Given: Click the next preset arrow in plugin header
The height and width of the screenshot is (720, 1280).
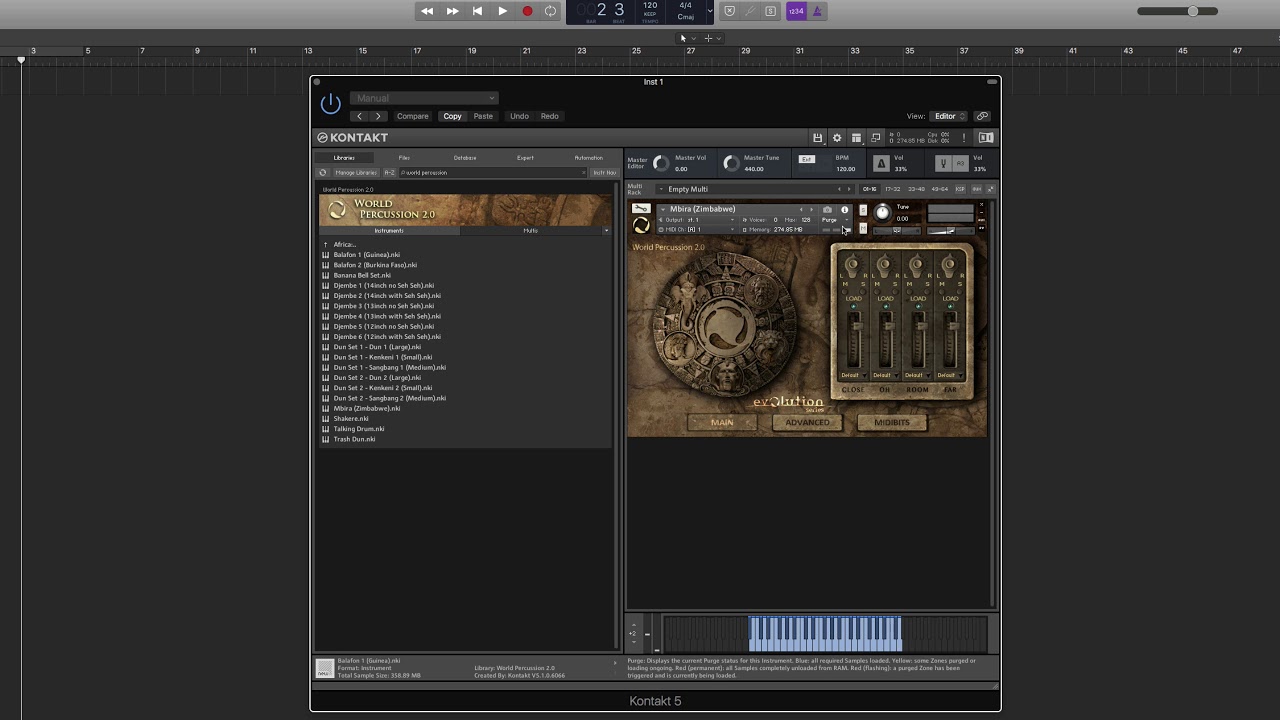Looking at the screenshot, I should tap(377, 116).
